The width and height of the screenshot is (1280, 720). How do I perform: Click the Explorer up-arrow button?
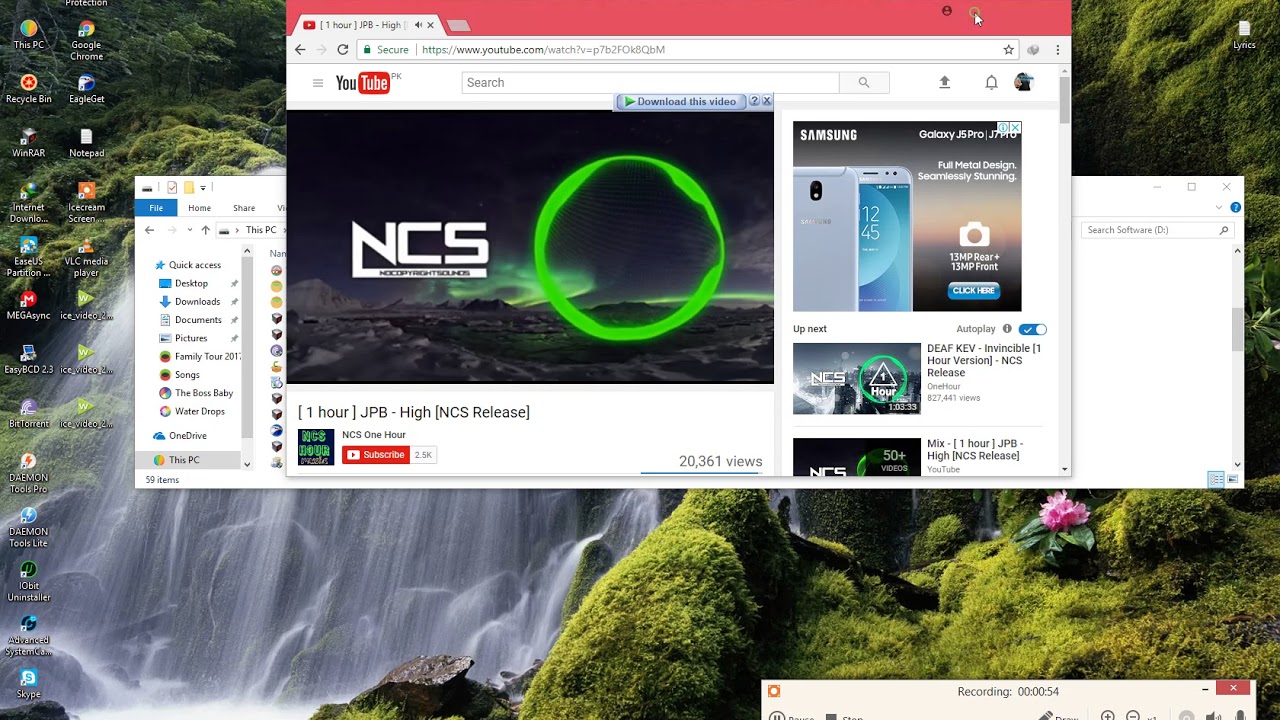(205, 230)
